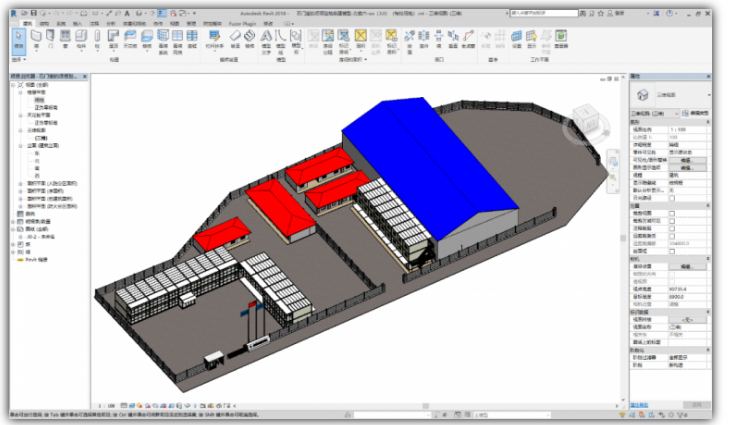The height and width of the screenshot is (425, 732).
Task: Select the Model Line tool
Action: coord(281,42)
